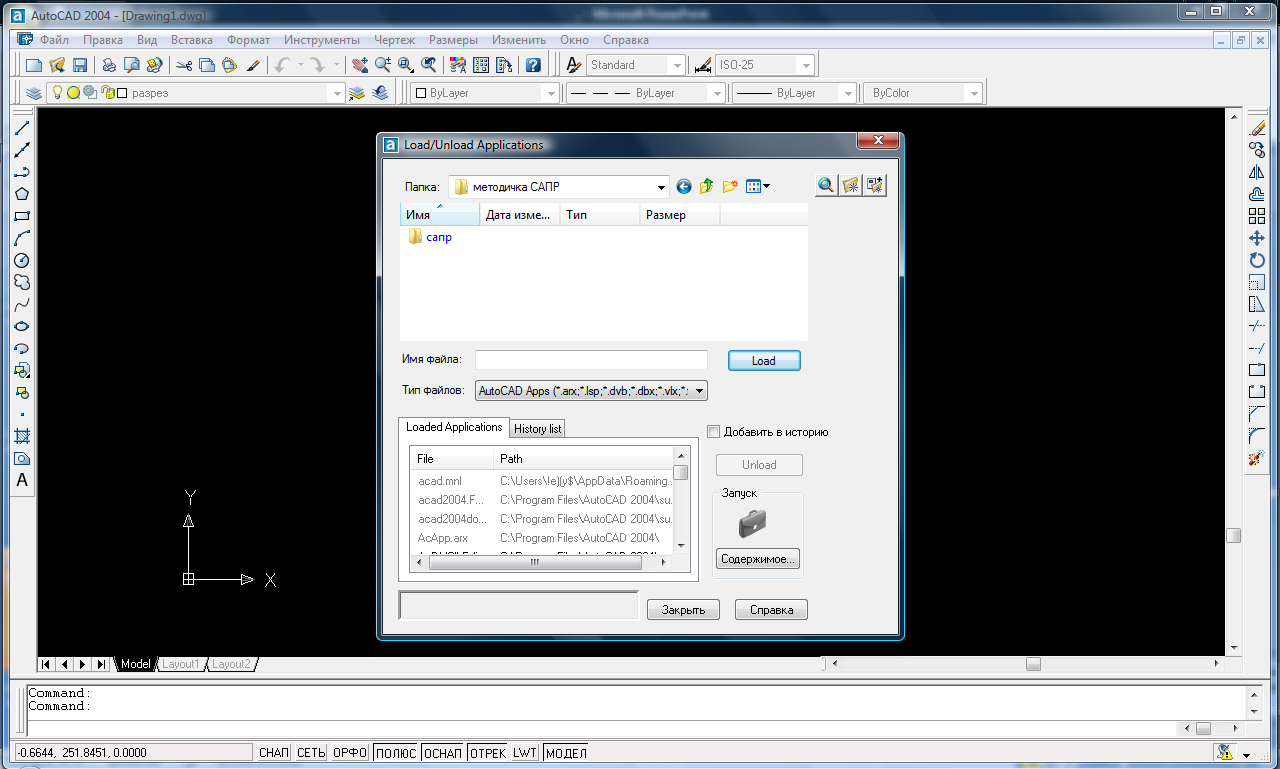Switch to the History list tab
The height and width of the screenshot is (769, 1280).
(x=538, y=429)
